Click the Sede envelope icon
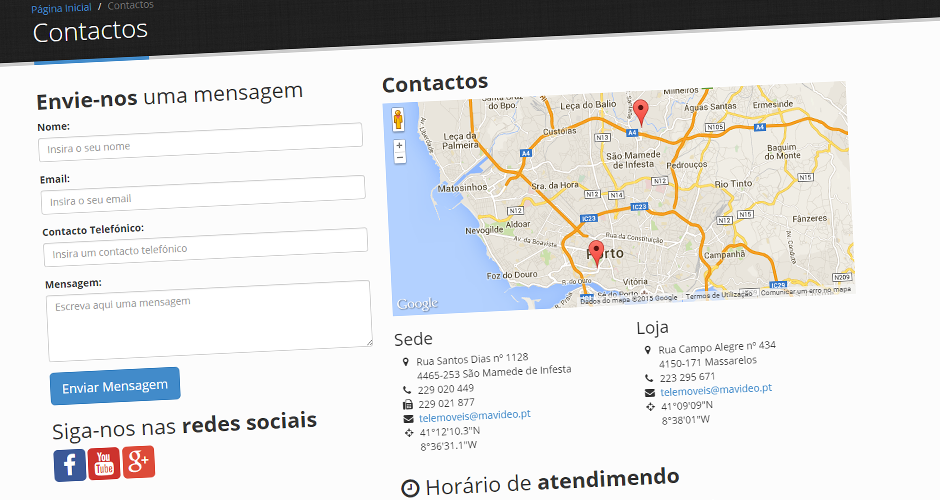 pos(408,418)
